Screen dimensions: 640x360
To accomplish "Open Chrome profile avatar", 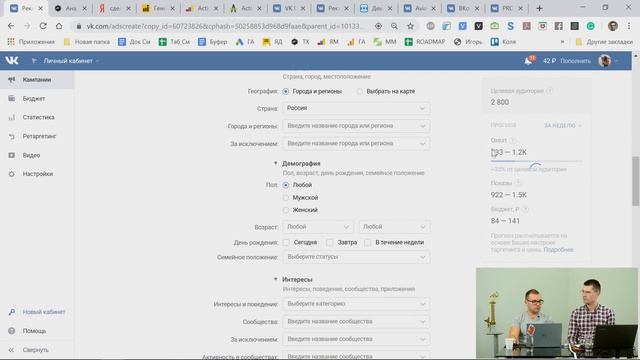I will [613, 26].
